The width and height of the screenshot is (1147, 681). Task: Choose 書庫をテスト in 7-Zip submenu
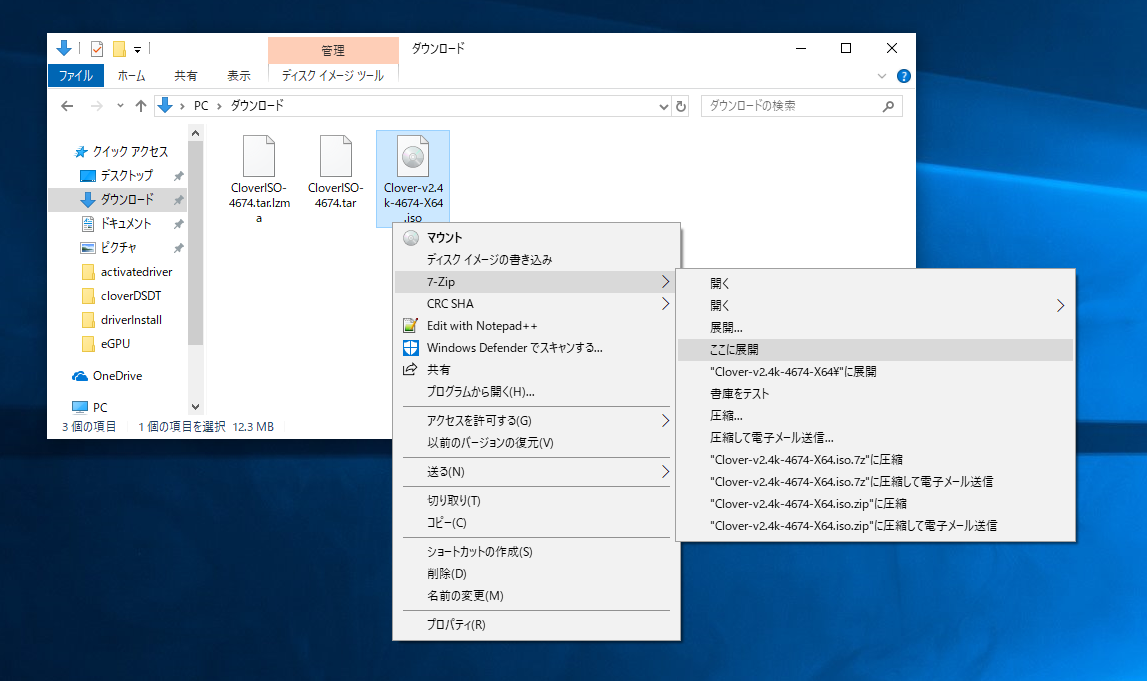pyautogui.click(x=875, y=394)
